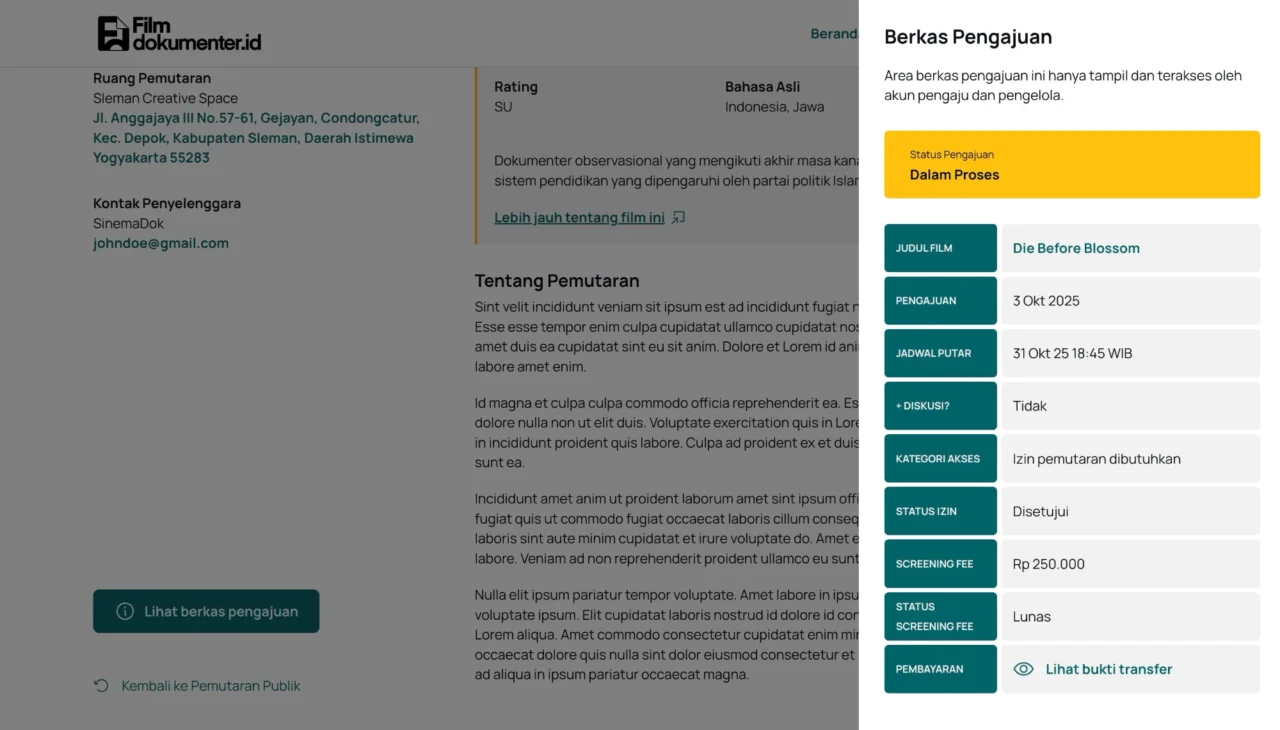Click the Screening Fee value Rp 250.000
Screen dimensions: 1280x730
tap(1048, 564)
